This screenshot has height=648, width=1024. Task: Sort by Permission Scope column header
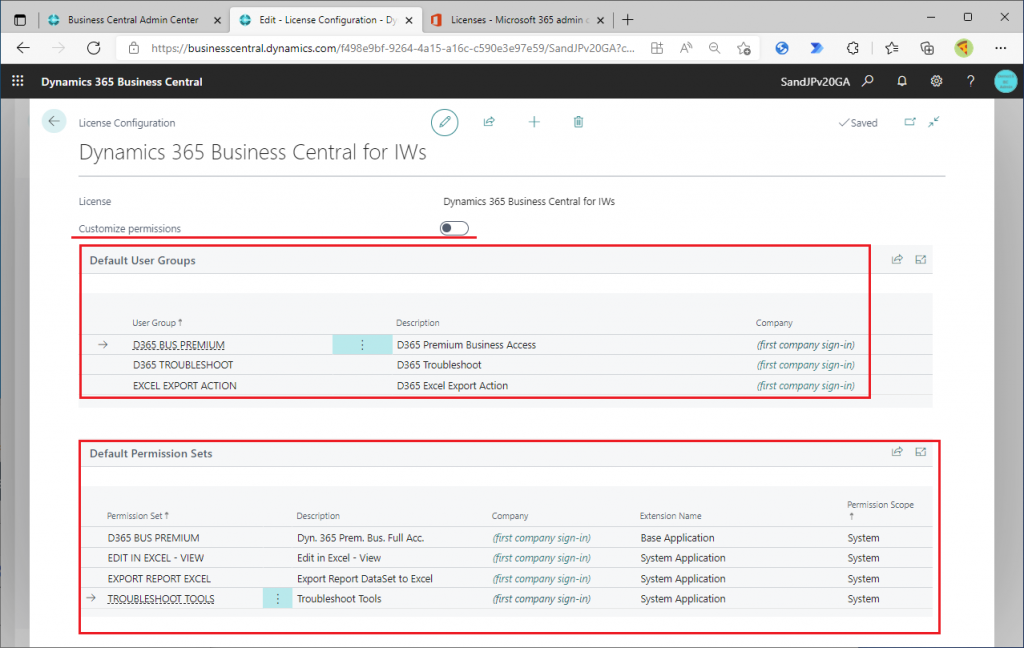click(880, 510)
